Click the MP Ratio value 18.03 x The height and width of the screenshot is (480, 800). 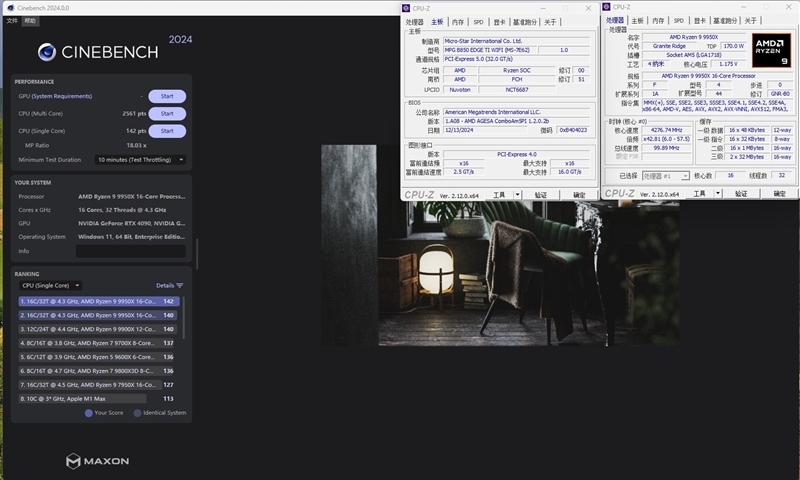[136, 145]
